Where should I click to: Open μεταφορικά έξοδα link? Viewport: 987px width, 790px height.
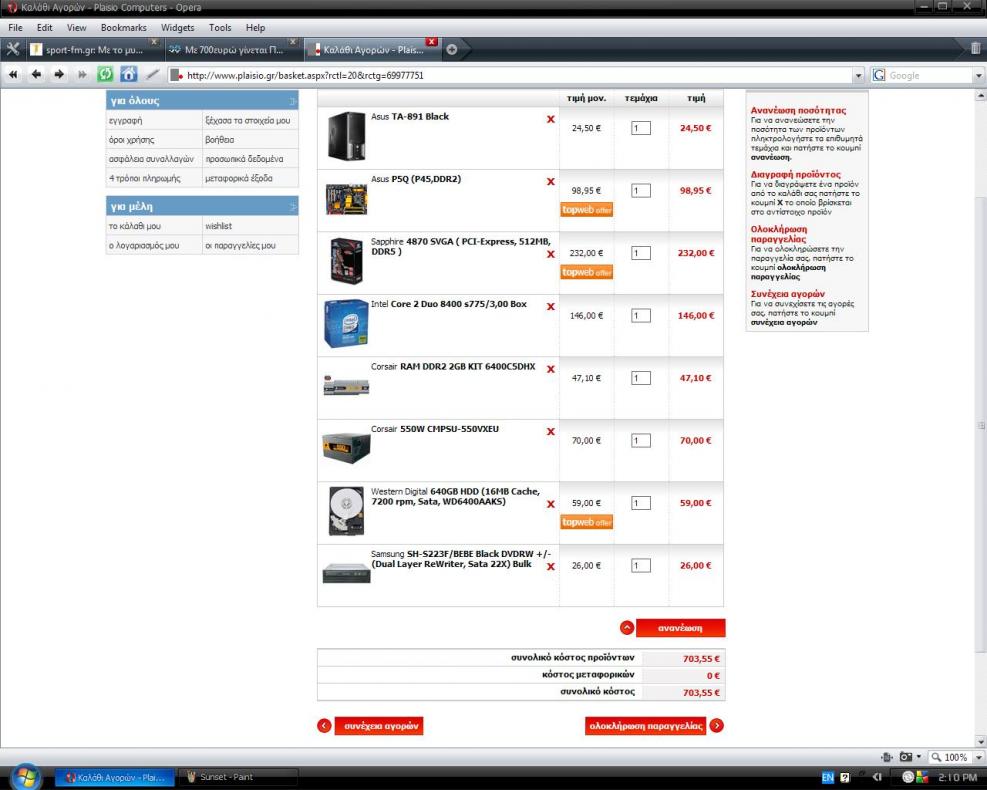point(239,178)
